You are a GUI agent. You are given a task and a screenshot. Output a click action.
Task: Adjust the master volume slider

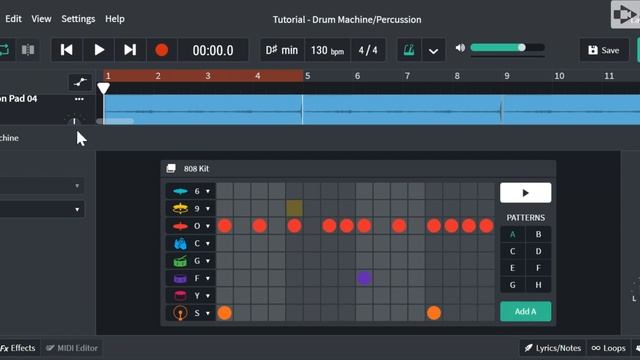pos(508,48)
